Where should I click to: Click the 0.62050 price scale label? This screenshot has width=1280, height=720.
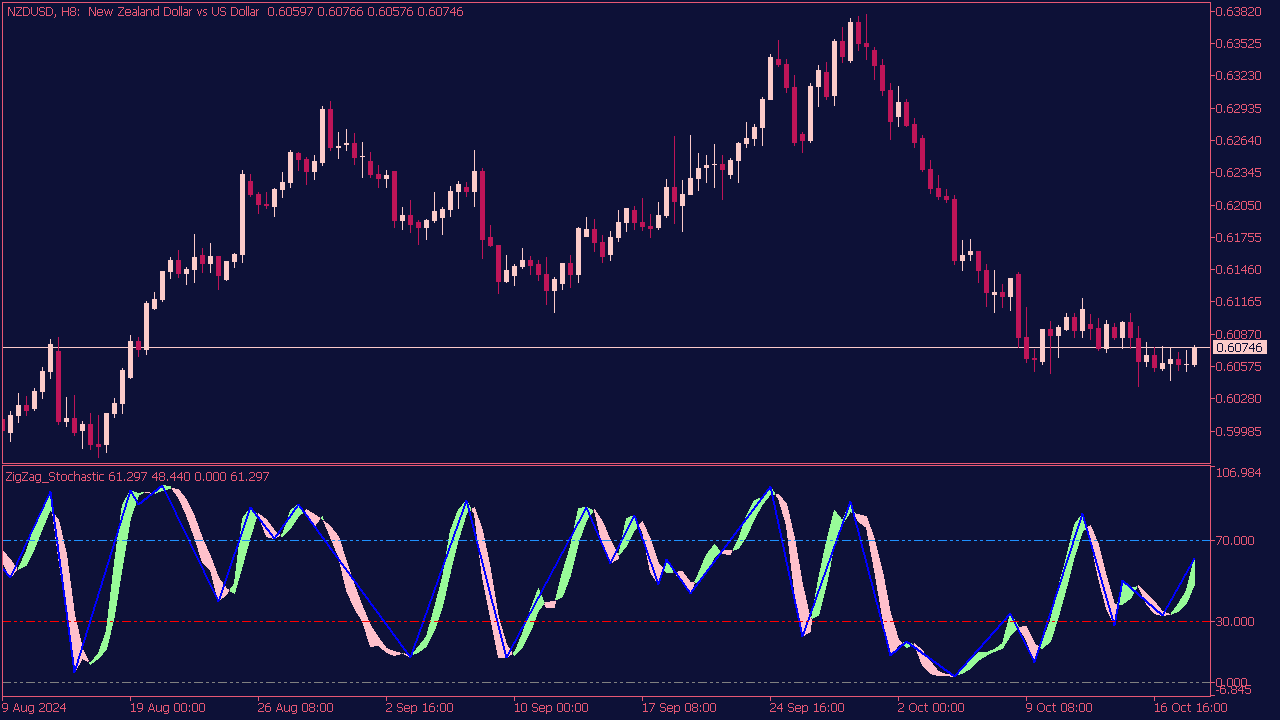(1238, 205)
